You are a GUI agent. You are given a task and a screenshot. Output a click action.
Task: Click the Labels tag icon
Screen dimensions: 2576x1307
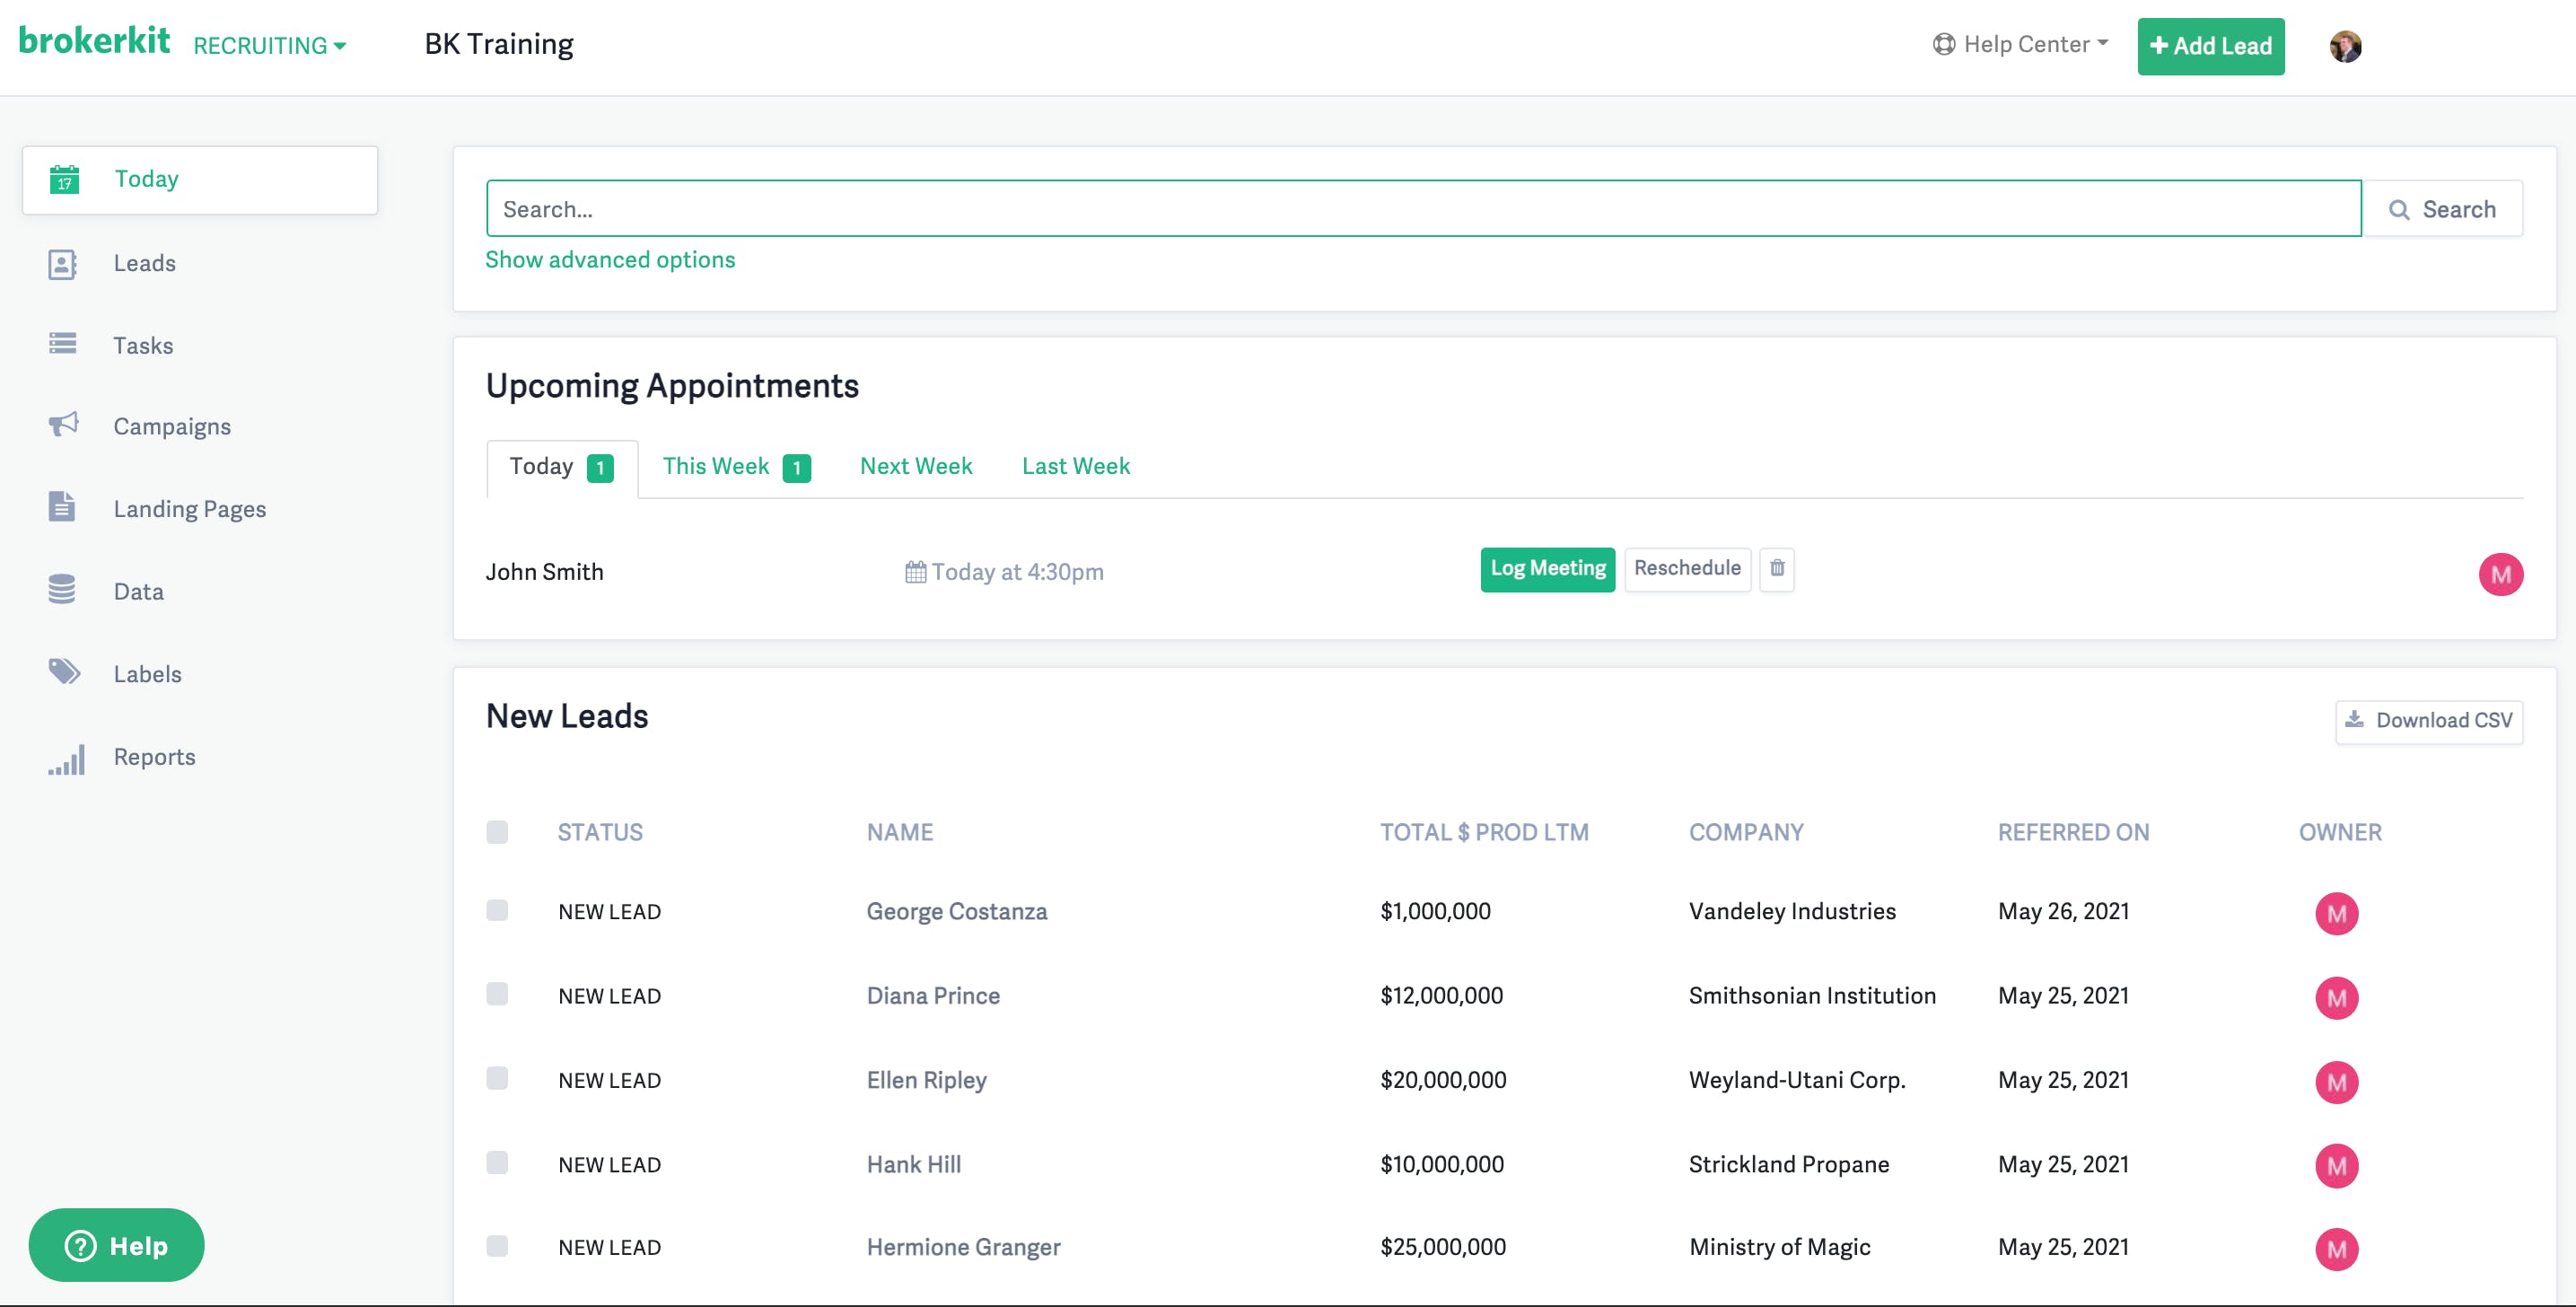64,671
